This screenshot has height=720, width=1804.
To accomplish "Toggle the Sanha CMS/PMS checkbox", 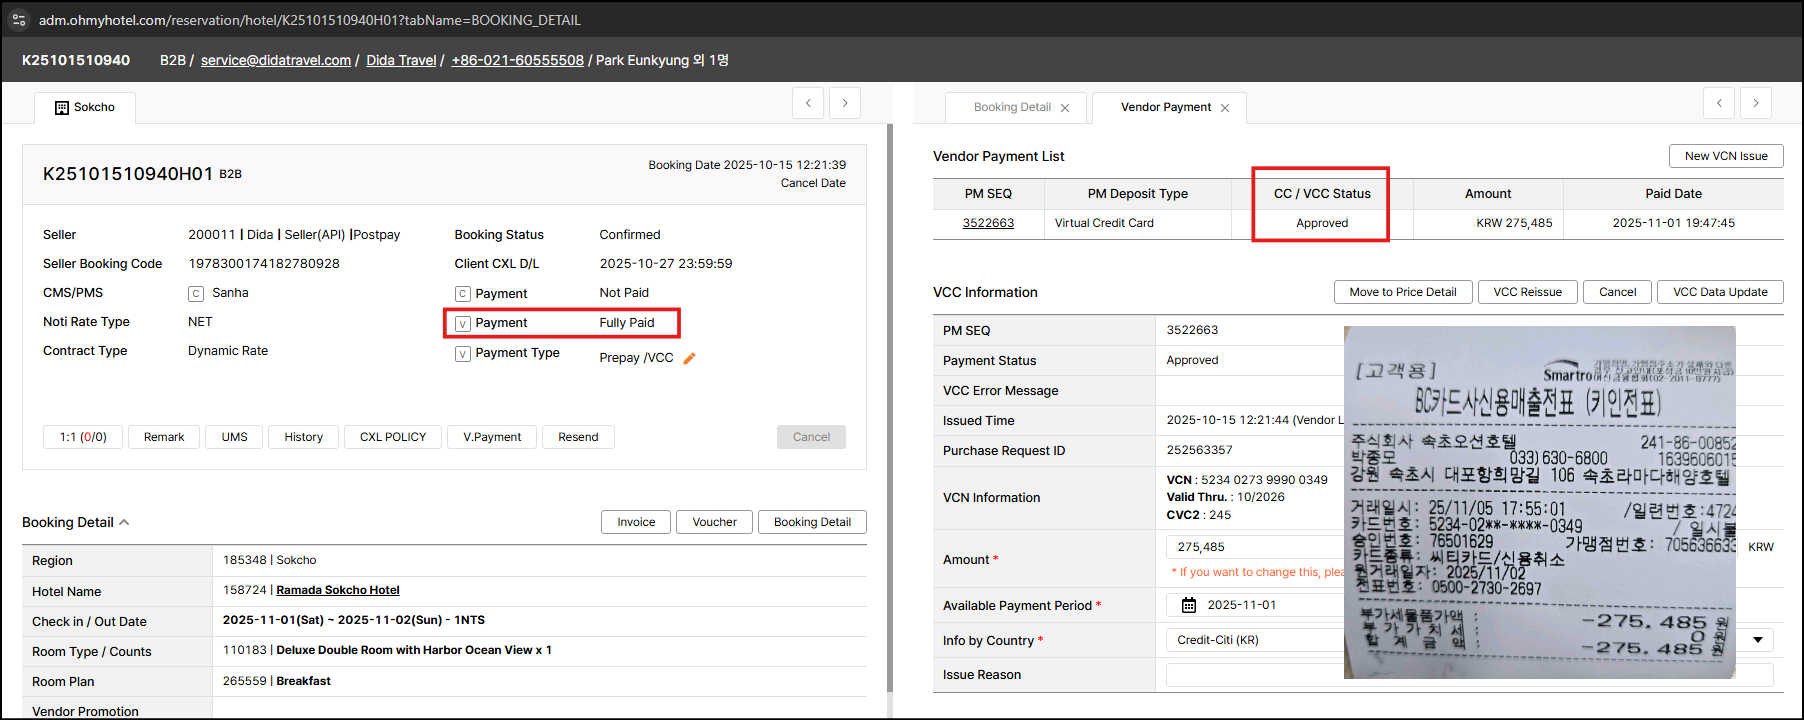I will point(196,294).
